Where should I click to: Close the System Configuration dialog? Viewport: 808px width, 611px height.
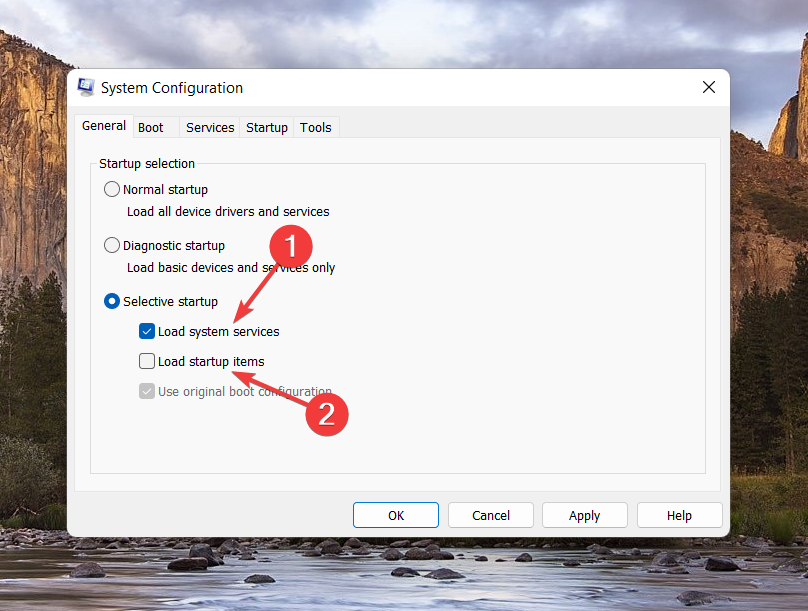[709, 88]
